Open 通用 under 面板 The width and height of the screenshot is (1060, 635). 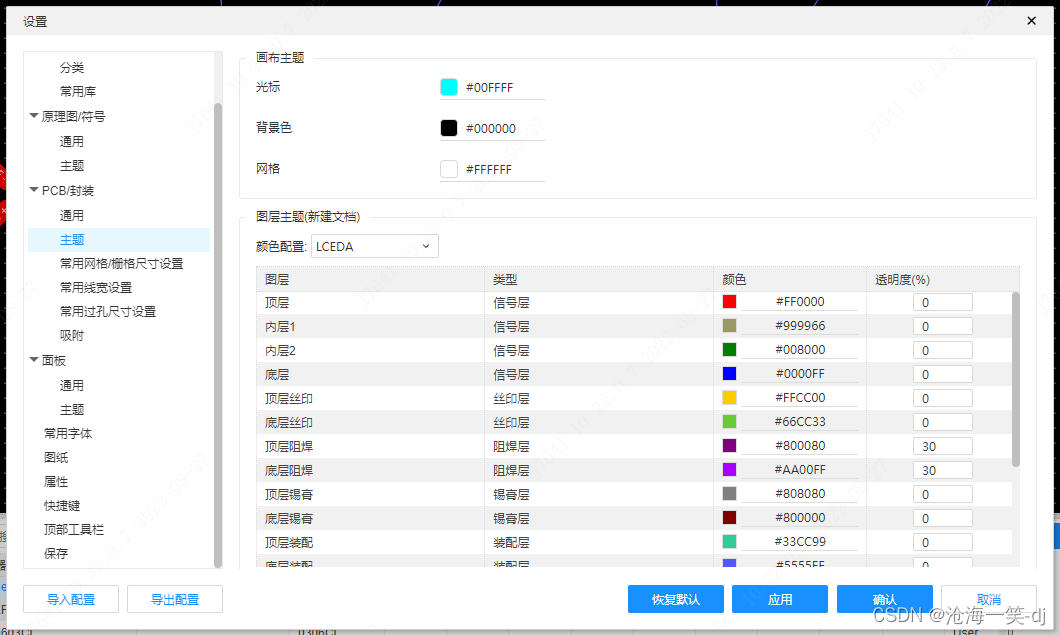(72, 385)
